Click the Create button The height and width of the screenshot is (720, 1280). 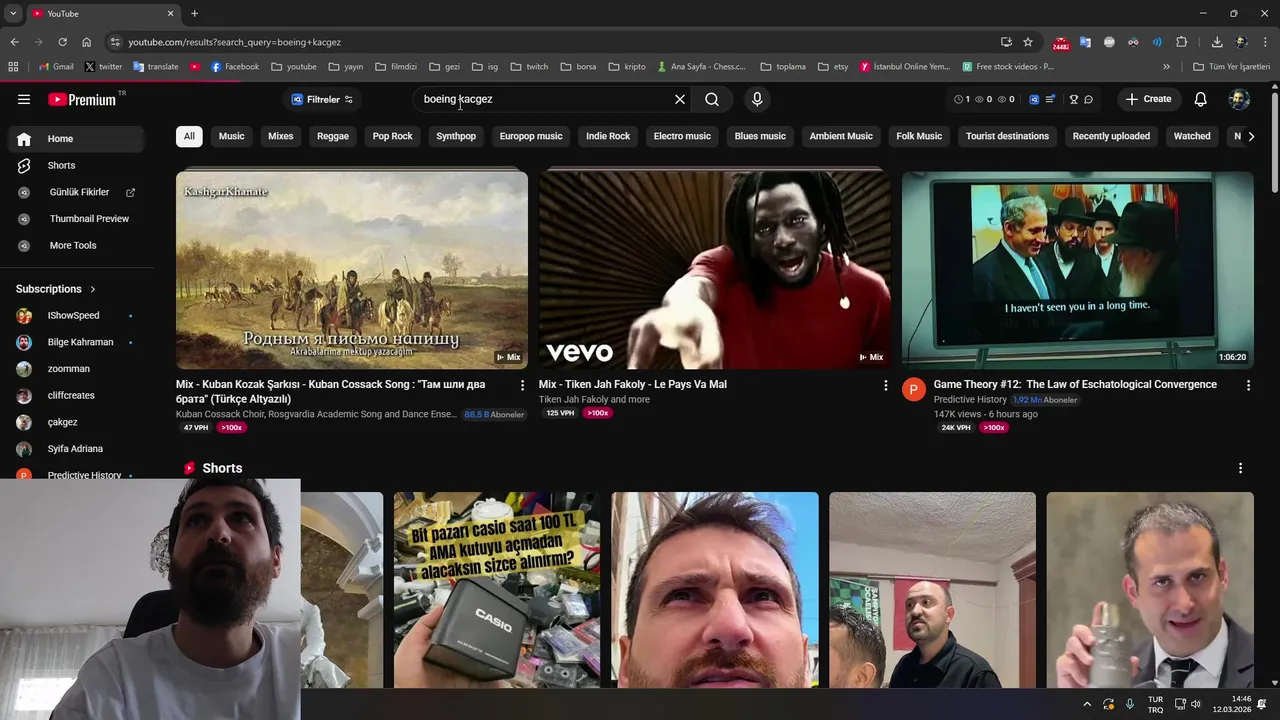tap(1148, 99)
